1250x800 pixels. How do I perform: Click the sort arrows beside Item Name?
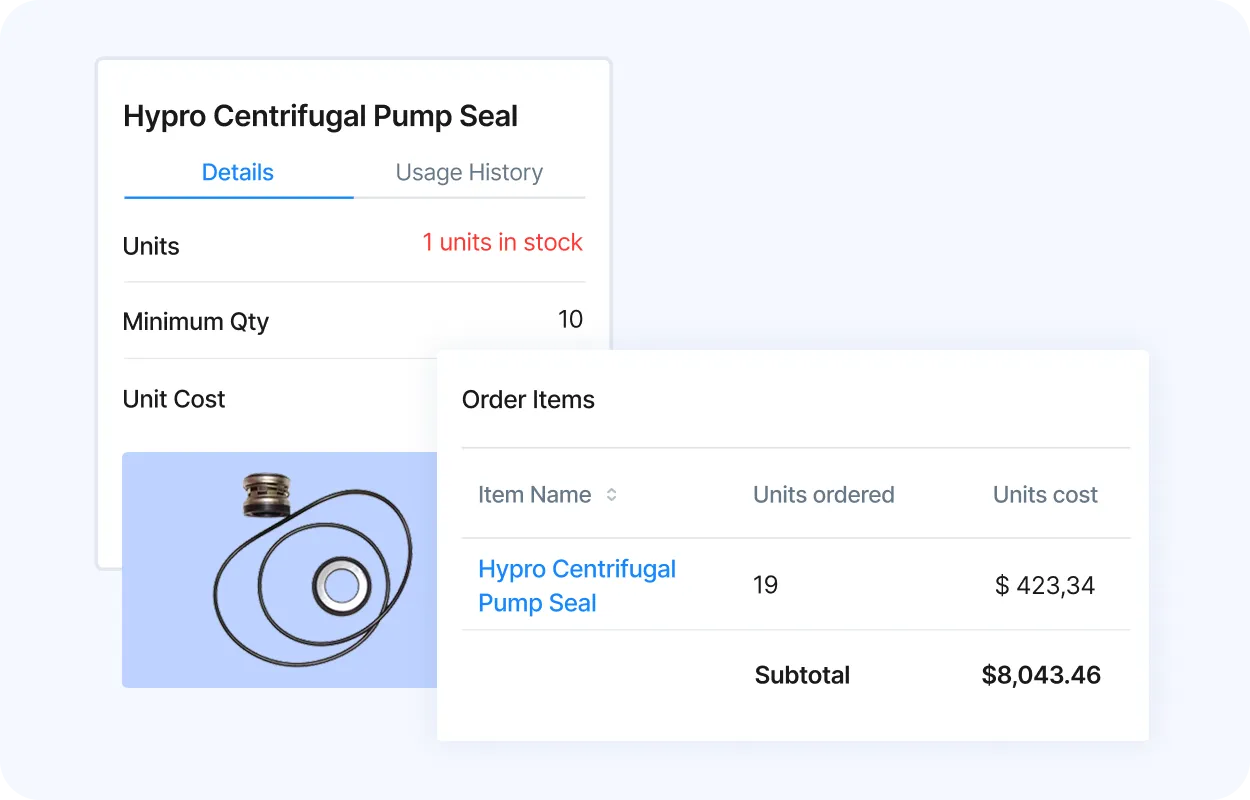pos(611,495)
